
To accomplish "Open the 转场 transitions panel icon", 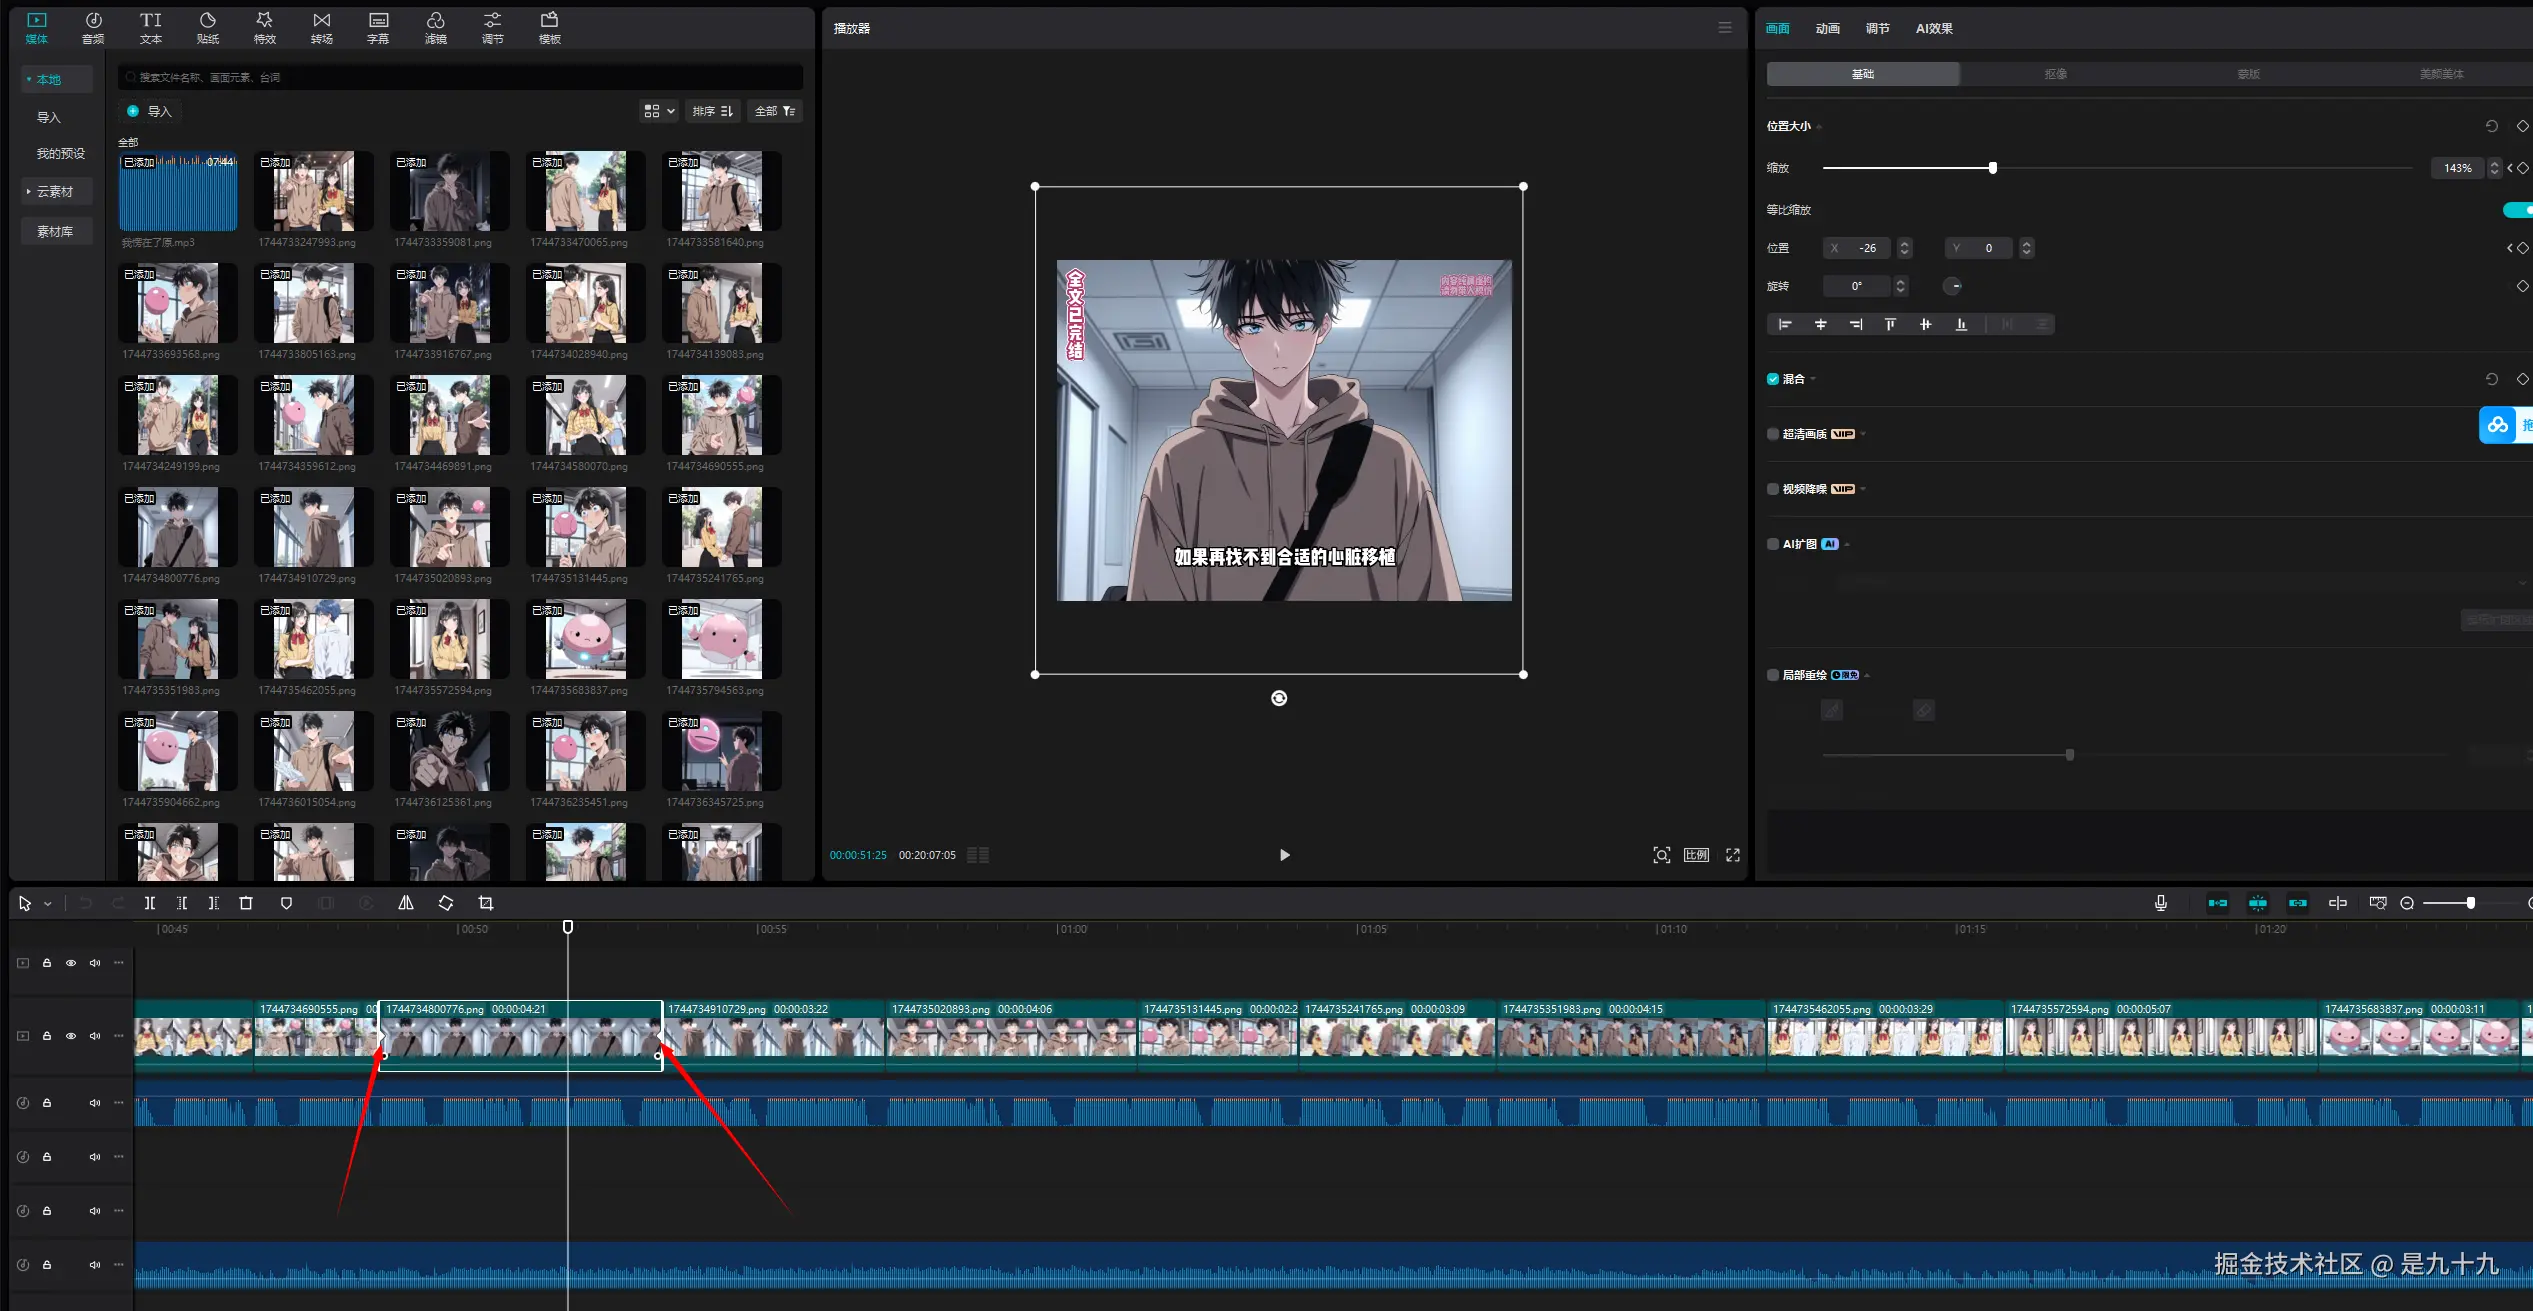I will coord(321,27).
